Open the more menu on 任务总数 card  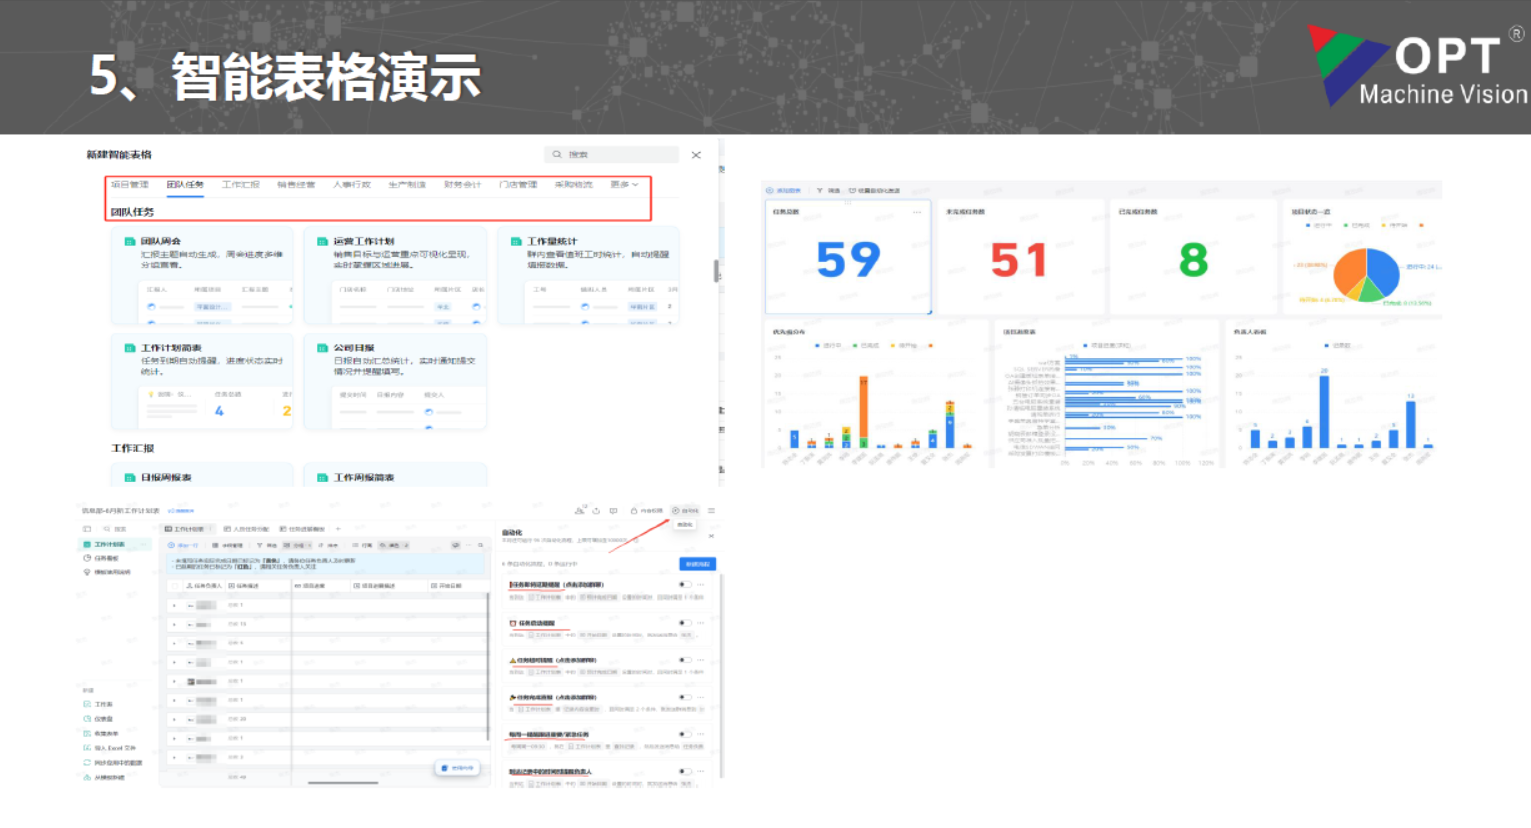[917, 212]
